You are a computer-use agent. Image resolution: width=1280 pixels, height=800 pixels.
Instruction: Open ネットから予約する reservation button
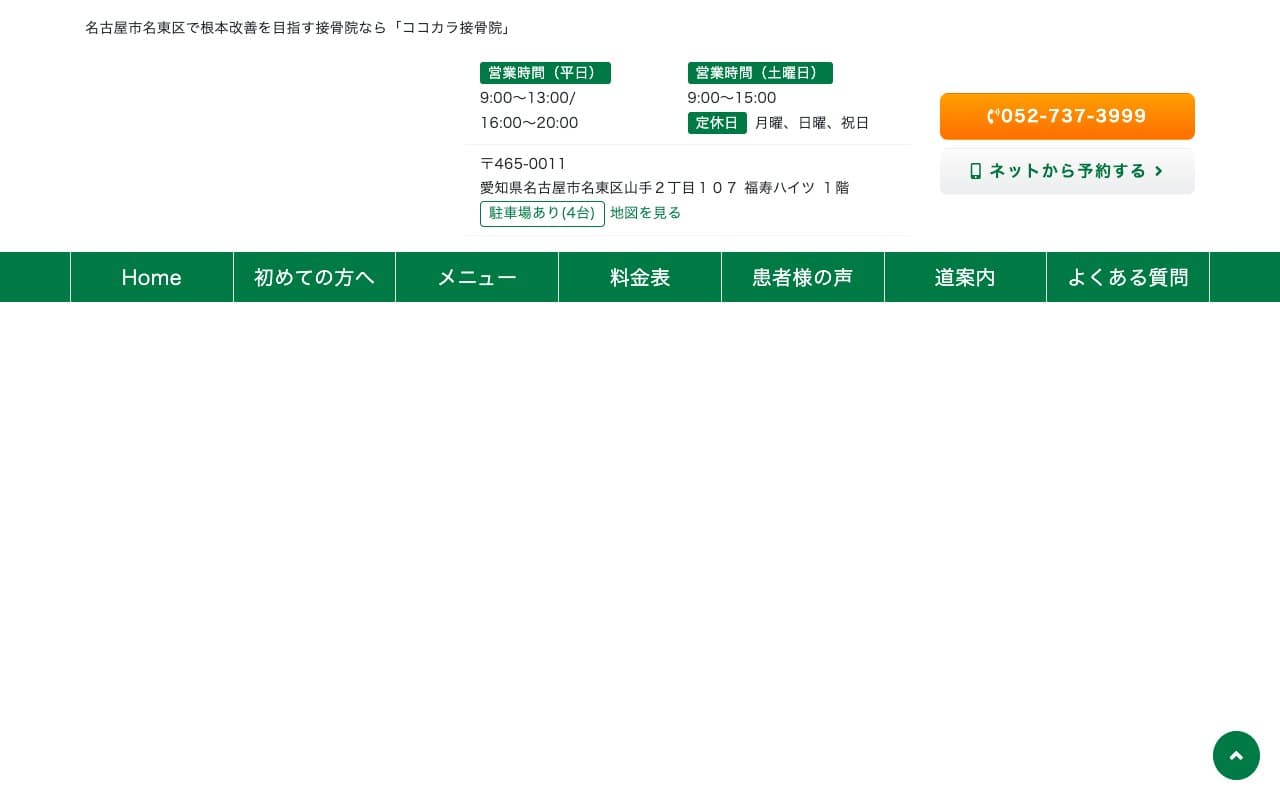1067,171
